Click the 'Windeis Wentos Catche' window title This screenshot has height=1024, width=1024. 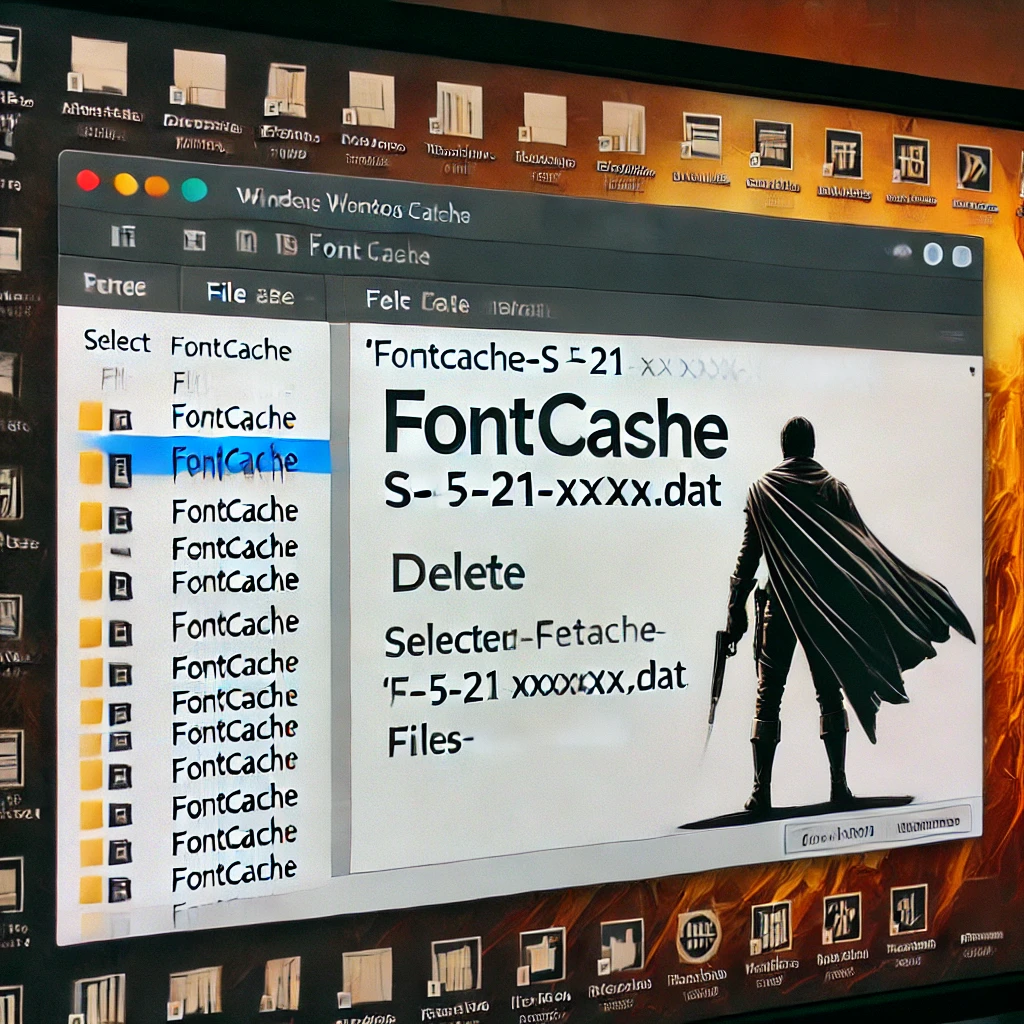tap(353, 204)
